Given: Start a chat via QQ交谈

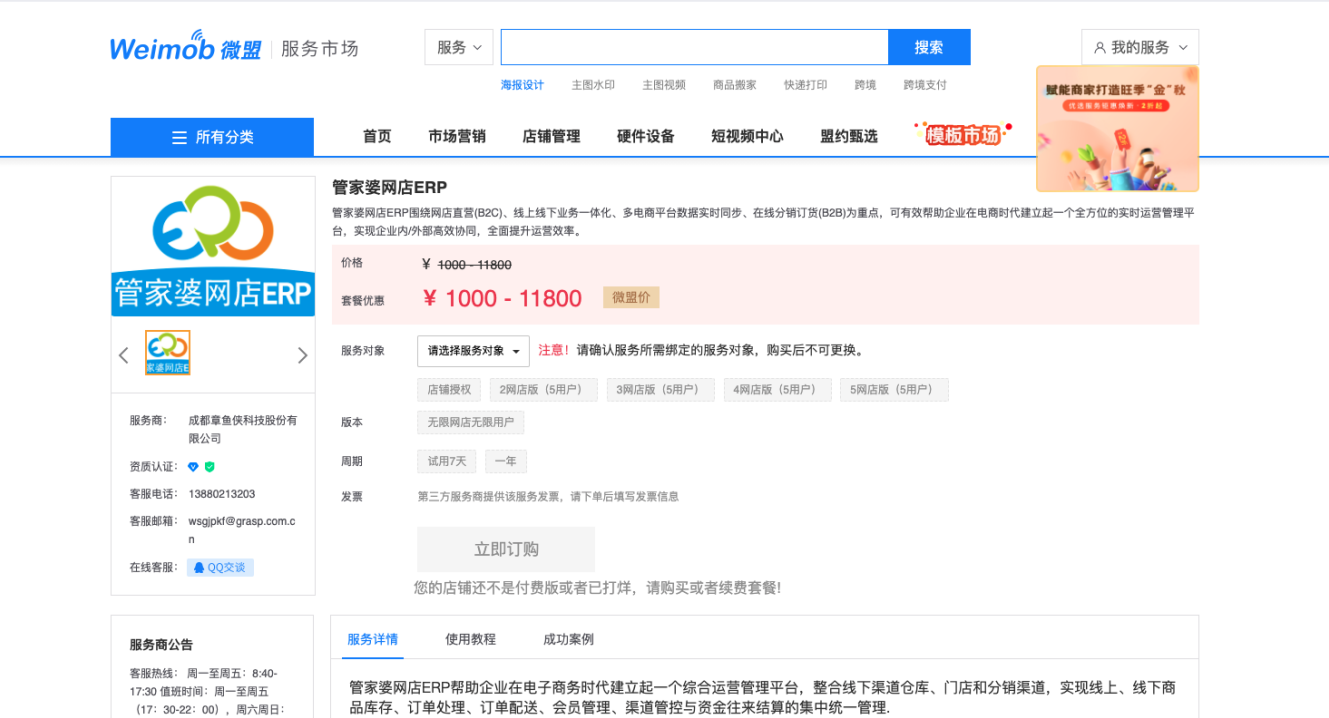Looking at the screenshot, I should point(220,567).
